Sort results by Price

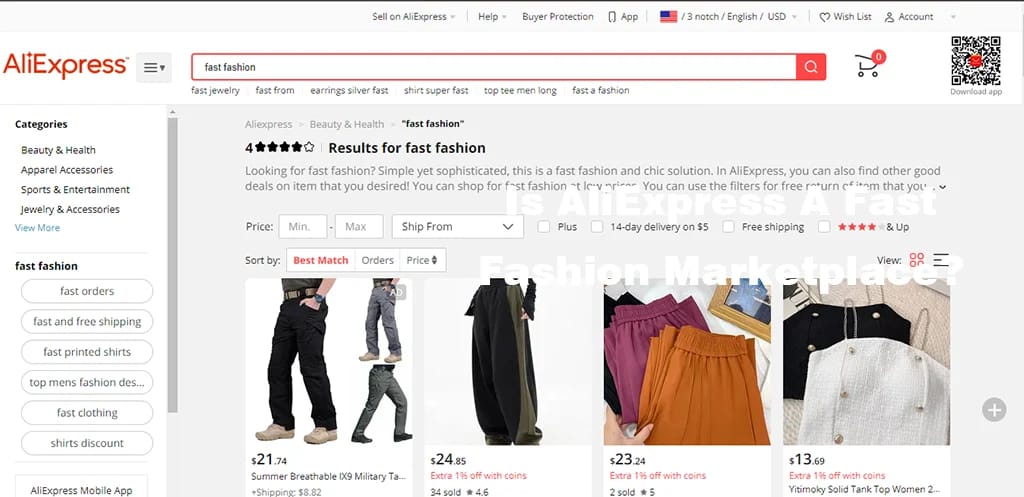pyautogui.click(x=422, y=260)
